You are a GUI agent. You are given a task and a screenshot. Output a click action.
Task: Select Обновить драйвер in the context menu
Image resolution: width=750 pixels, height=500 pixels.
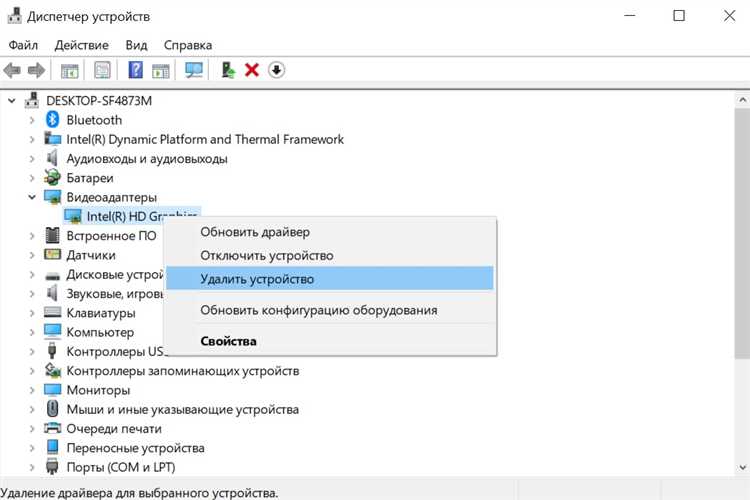255,232
